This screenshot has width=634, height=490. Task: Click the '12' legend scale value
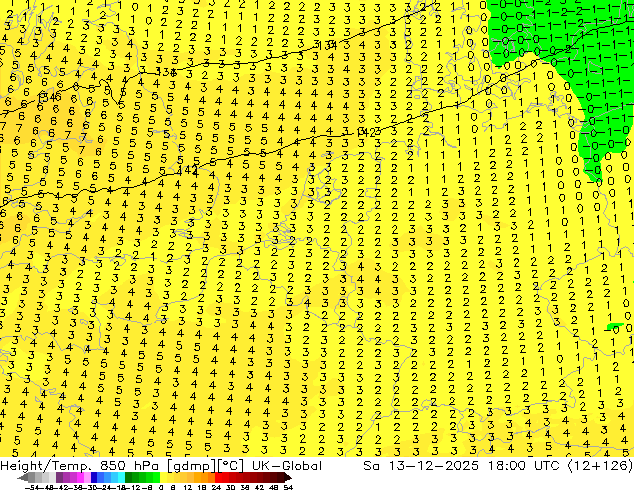coord(187,488)
